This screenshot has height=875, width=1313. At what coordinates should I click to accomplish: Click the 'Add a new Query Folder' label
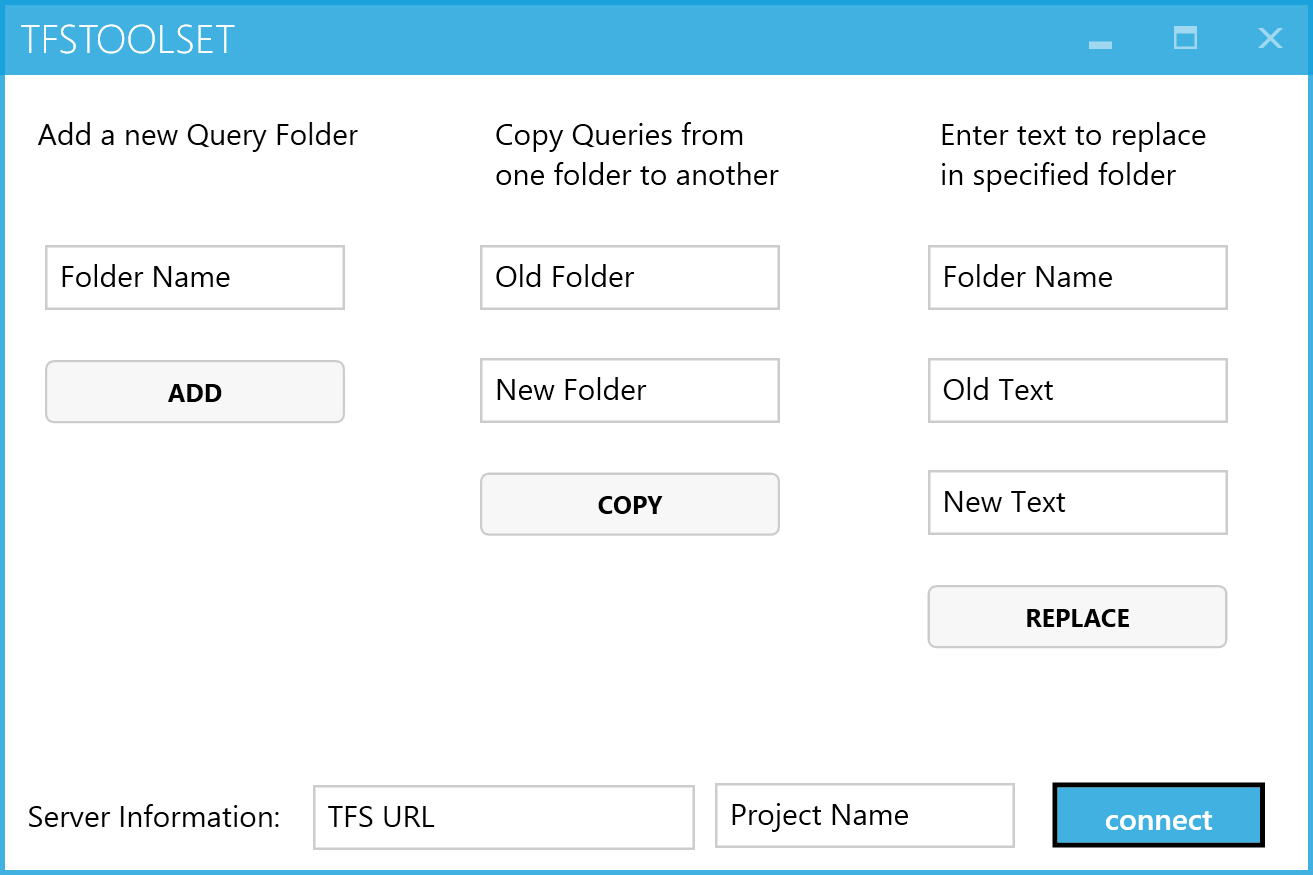tap(198, 135)
